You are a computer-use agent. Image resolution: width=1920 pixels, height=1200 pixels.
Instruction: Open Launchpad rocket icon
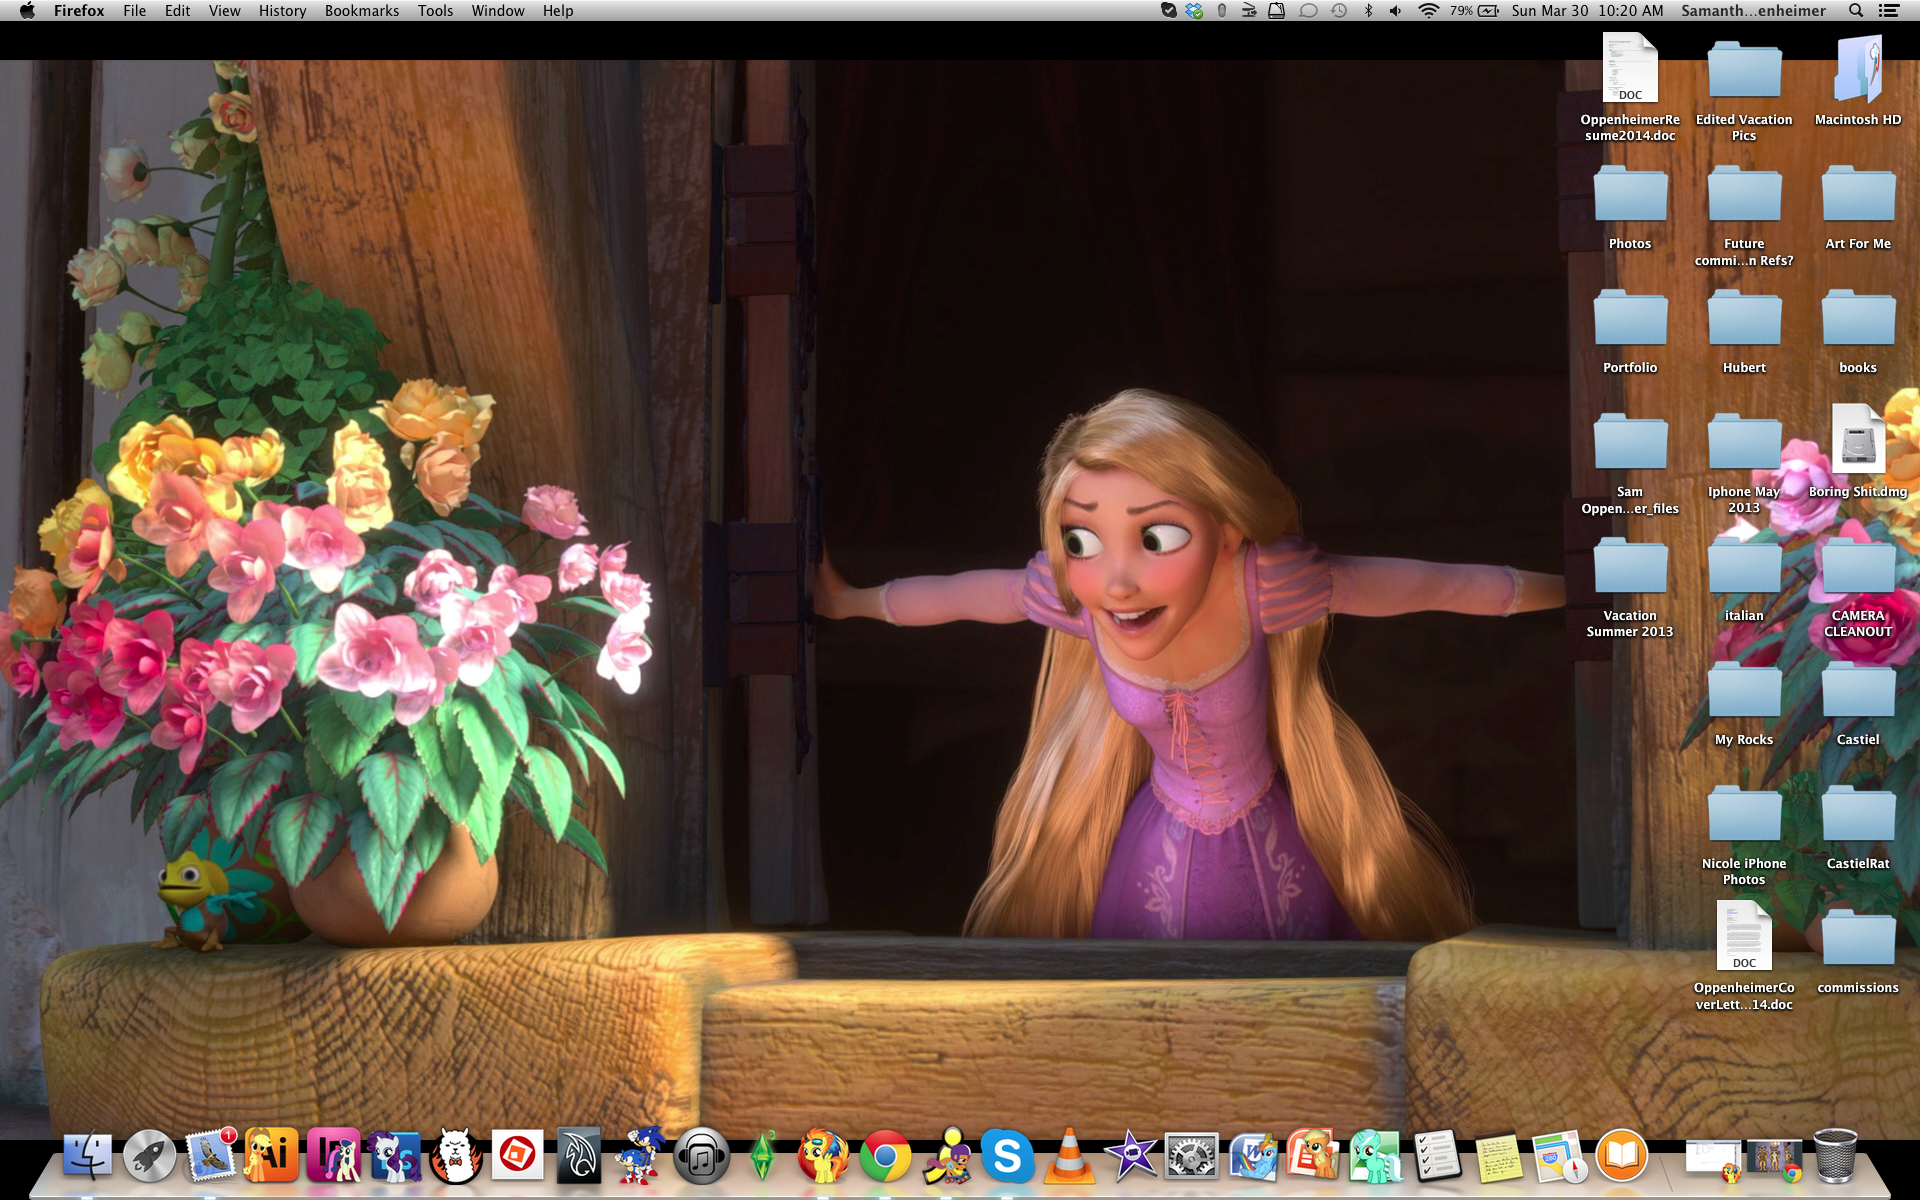pyautogui.click(x=150, y=1157)
